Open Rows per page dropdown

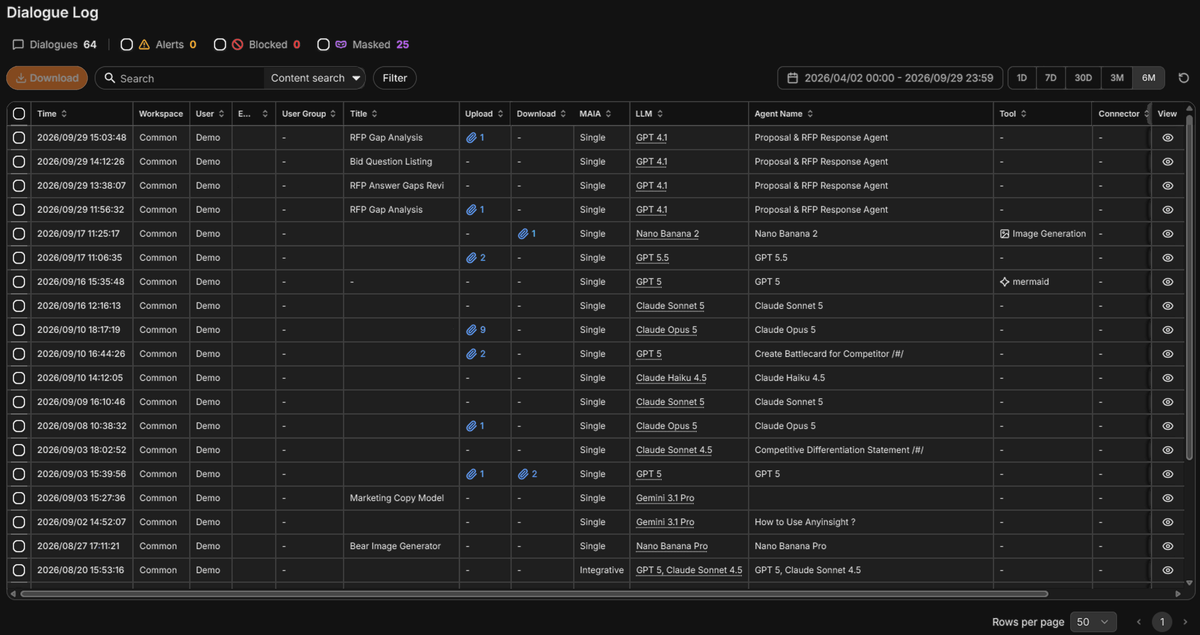click(x=1093, y=622)
